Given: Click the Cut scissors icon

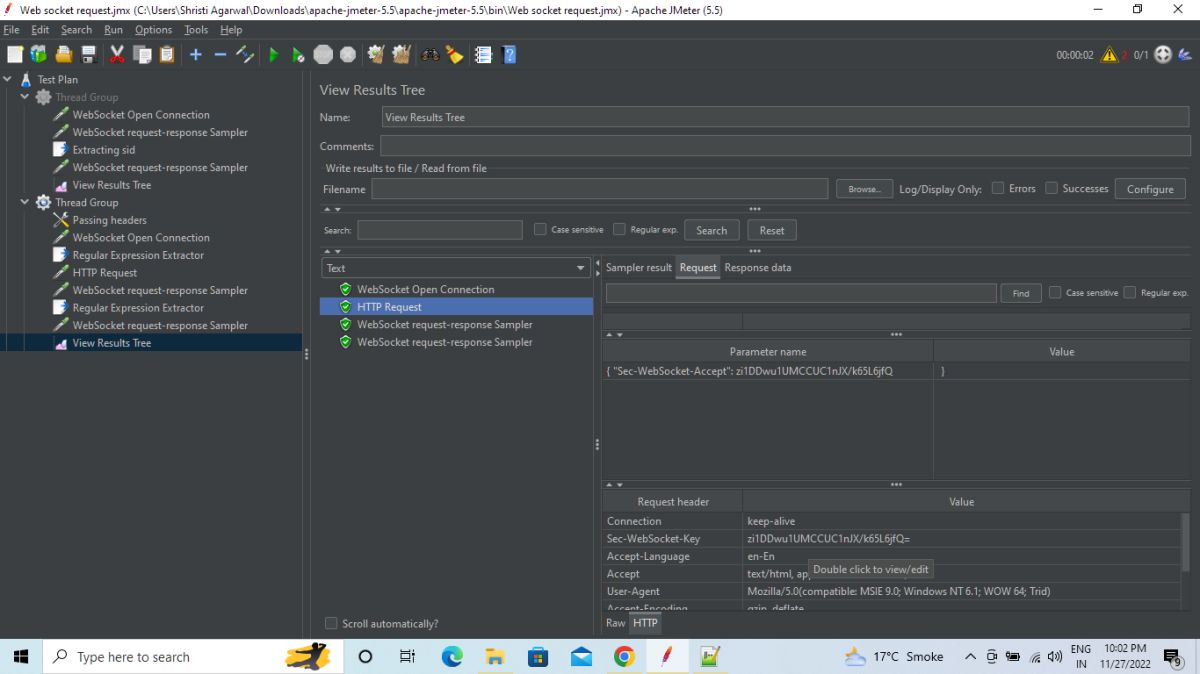Looking at the screenshot, I should click(117, 55).
